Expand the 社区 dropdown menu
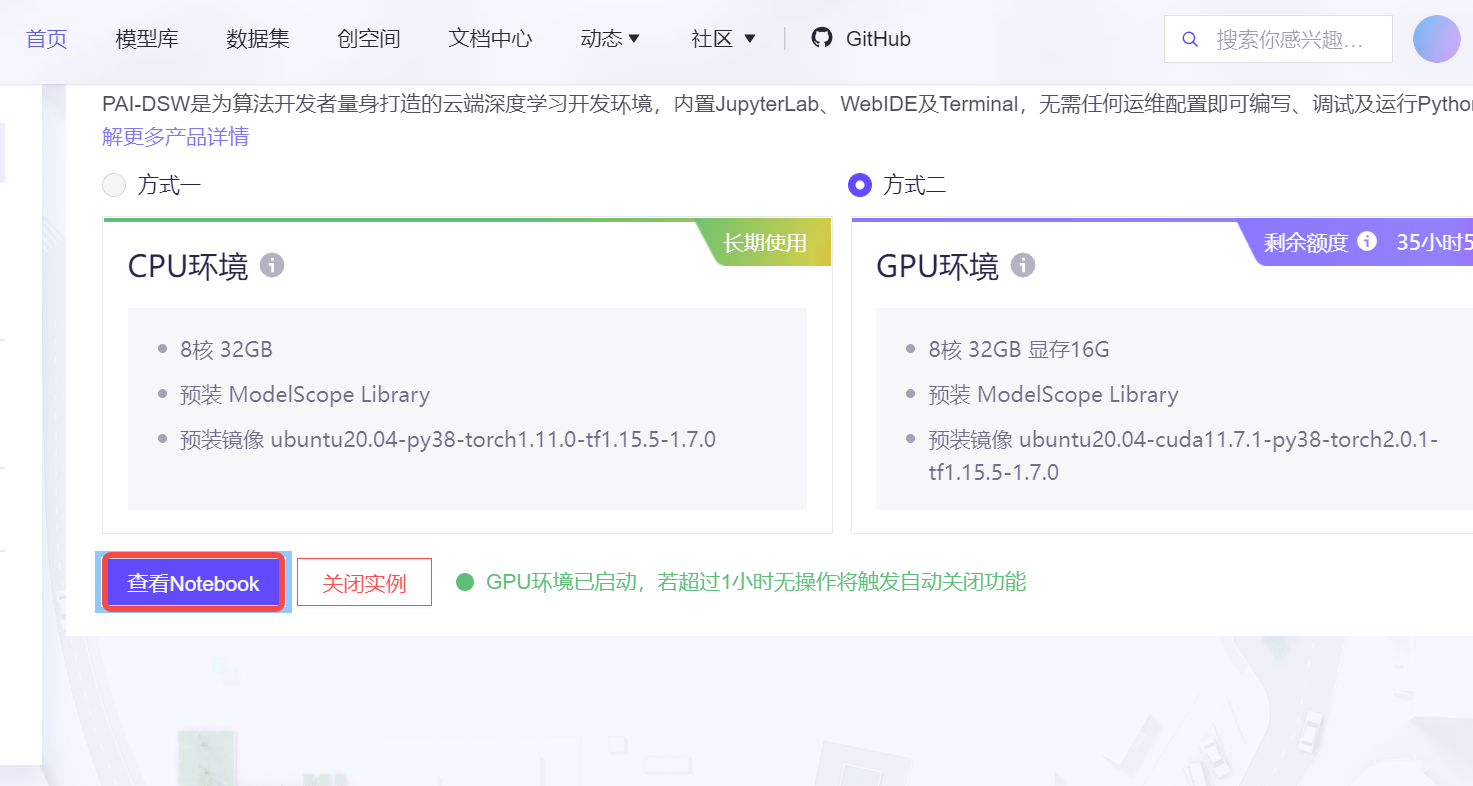The width and height of the screenshot is (1473, 786). click(x=723, y=39)
